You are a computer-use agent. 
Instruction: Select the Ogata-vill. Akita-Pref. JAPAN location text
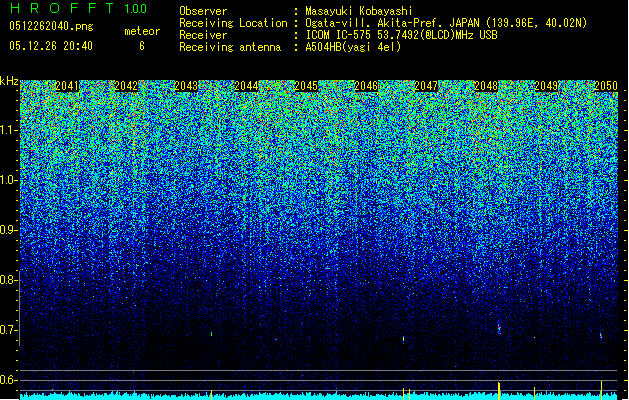[446, 24]
